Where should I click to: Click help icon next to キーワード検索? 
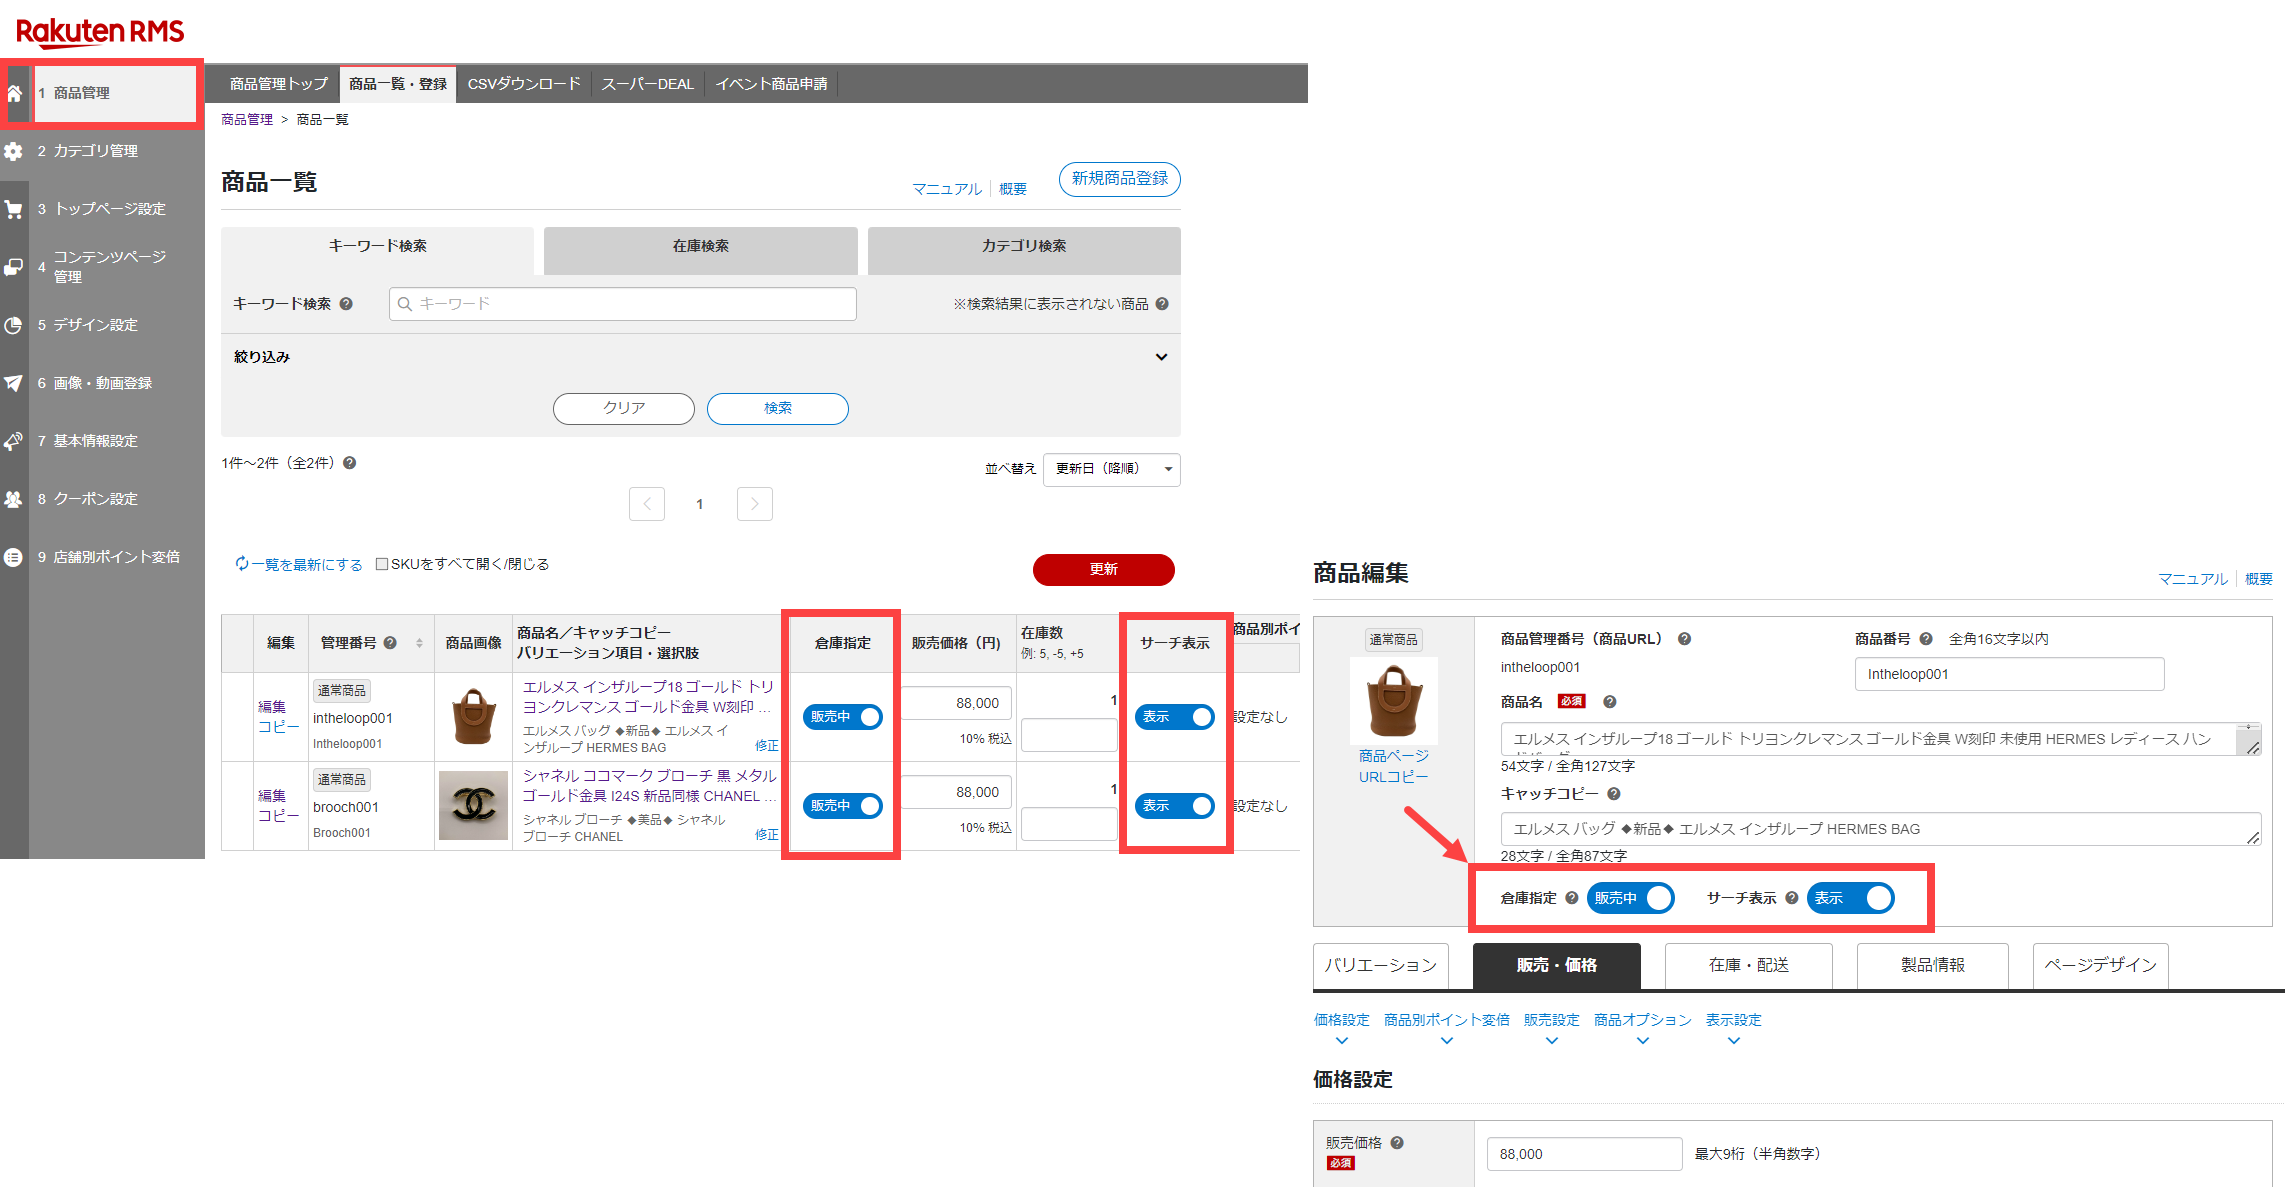(346, 304)
